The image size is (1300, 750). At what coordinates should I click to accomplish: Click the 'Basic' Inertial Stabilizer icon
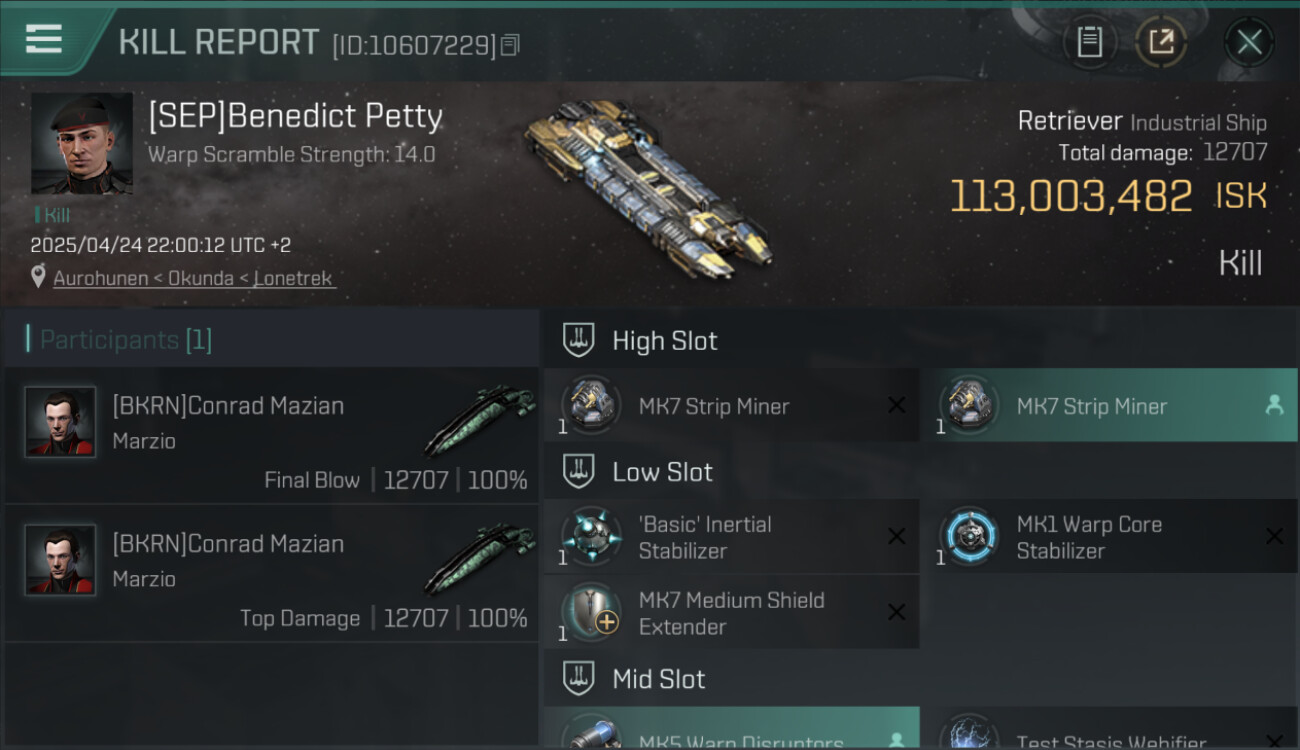[x=591, y=536]
